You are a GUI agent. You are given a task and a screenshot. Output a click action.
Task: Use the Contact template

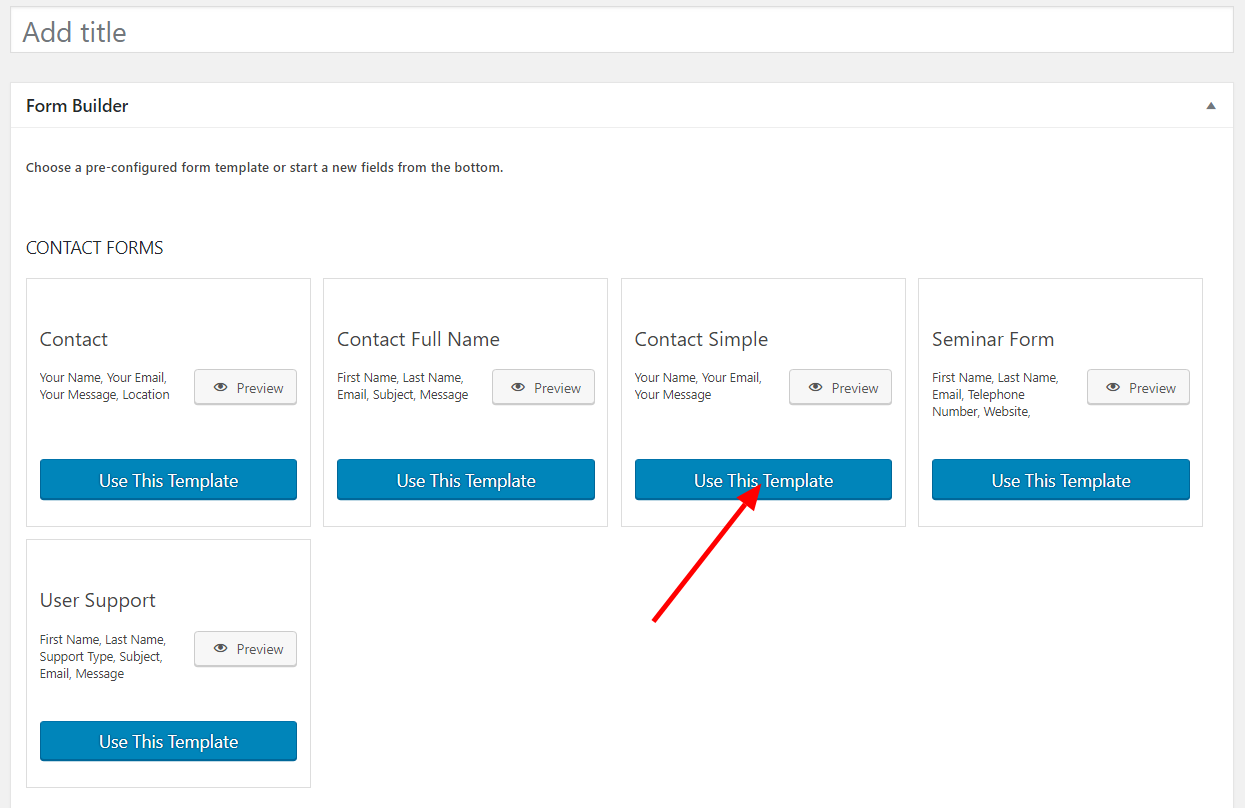click(168, 480)
